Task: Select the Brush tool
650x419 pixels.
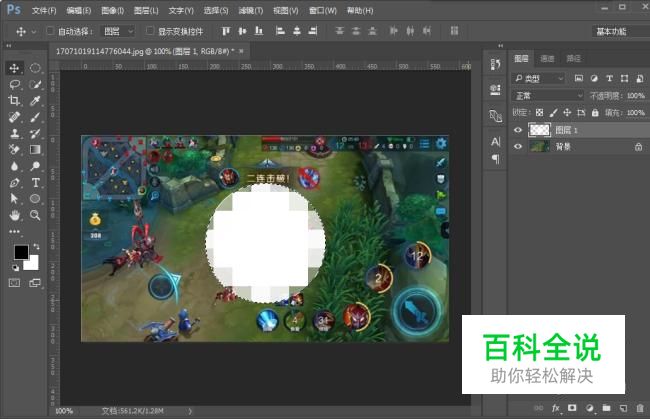Action: click(35, 117)
